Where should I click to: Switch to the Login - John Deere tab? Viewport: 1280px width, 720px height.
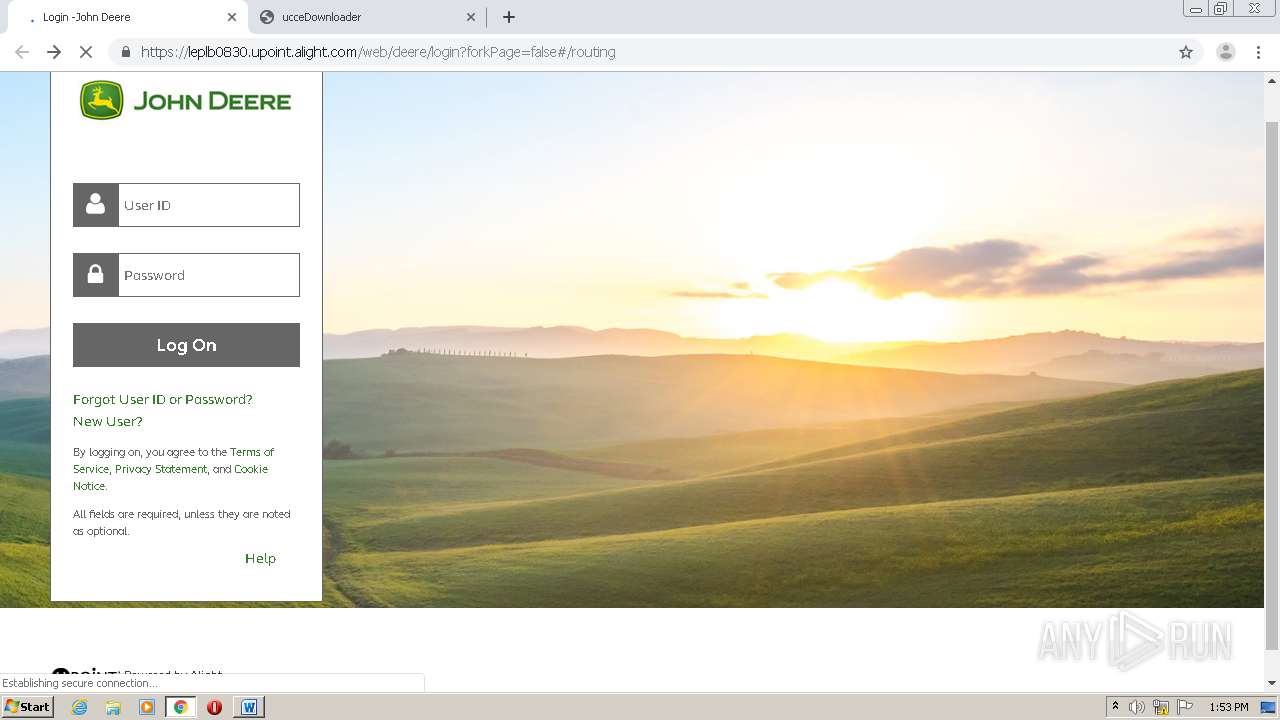pos(125,17)
